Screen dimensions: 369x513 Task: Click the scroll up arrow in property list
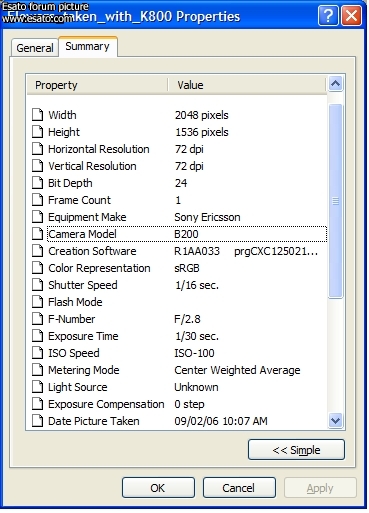click(335, 84)
